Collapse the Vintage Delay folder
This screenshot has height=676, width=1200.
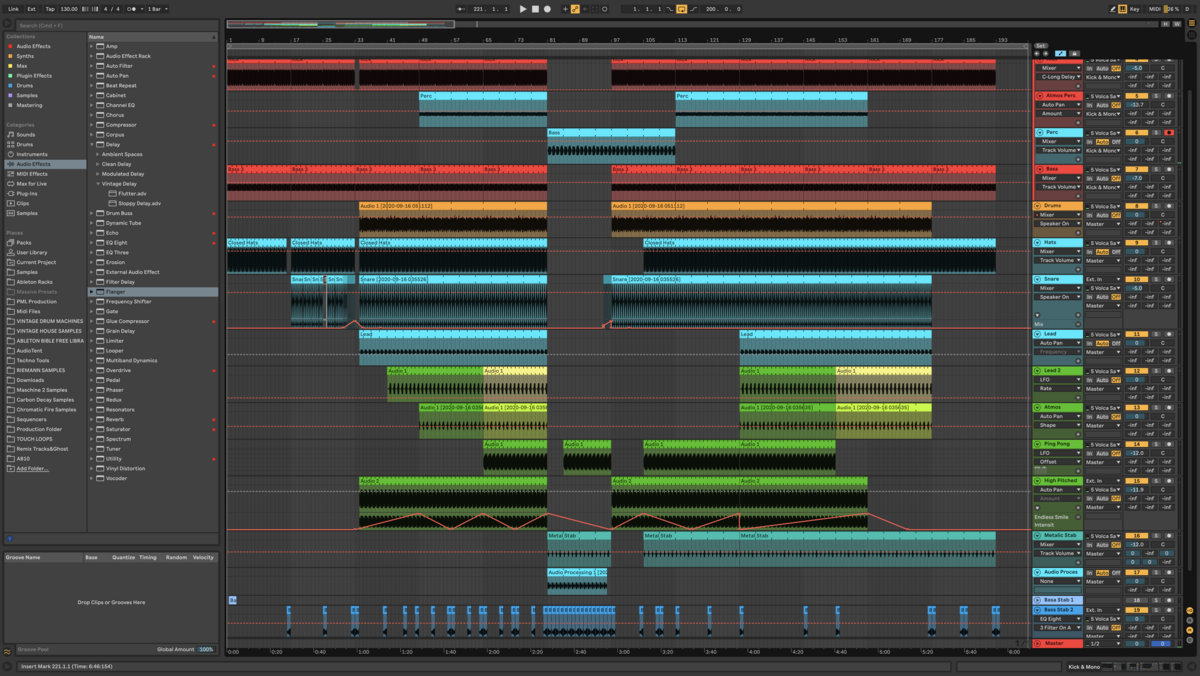point(98,184)
